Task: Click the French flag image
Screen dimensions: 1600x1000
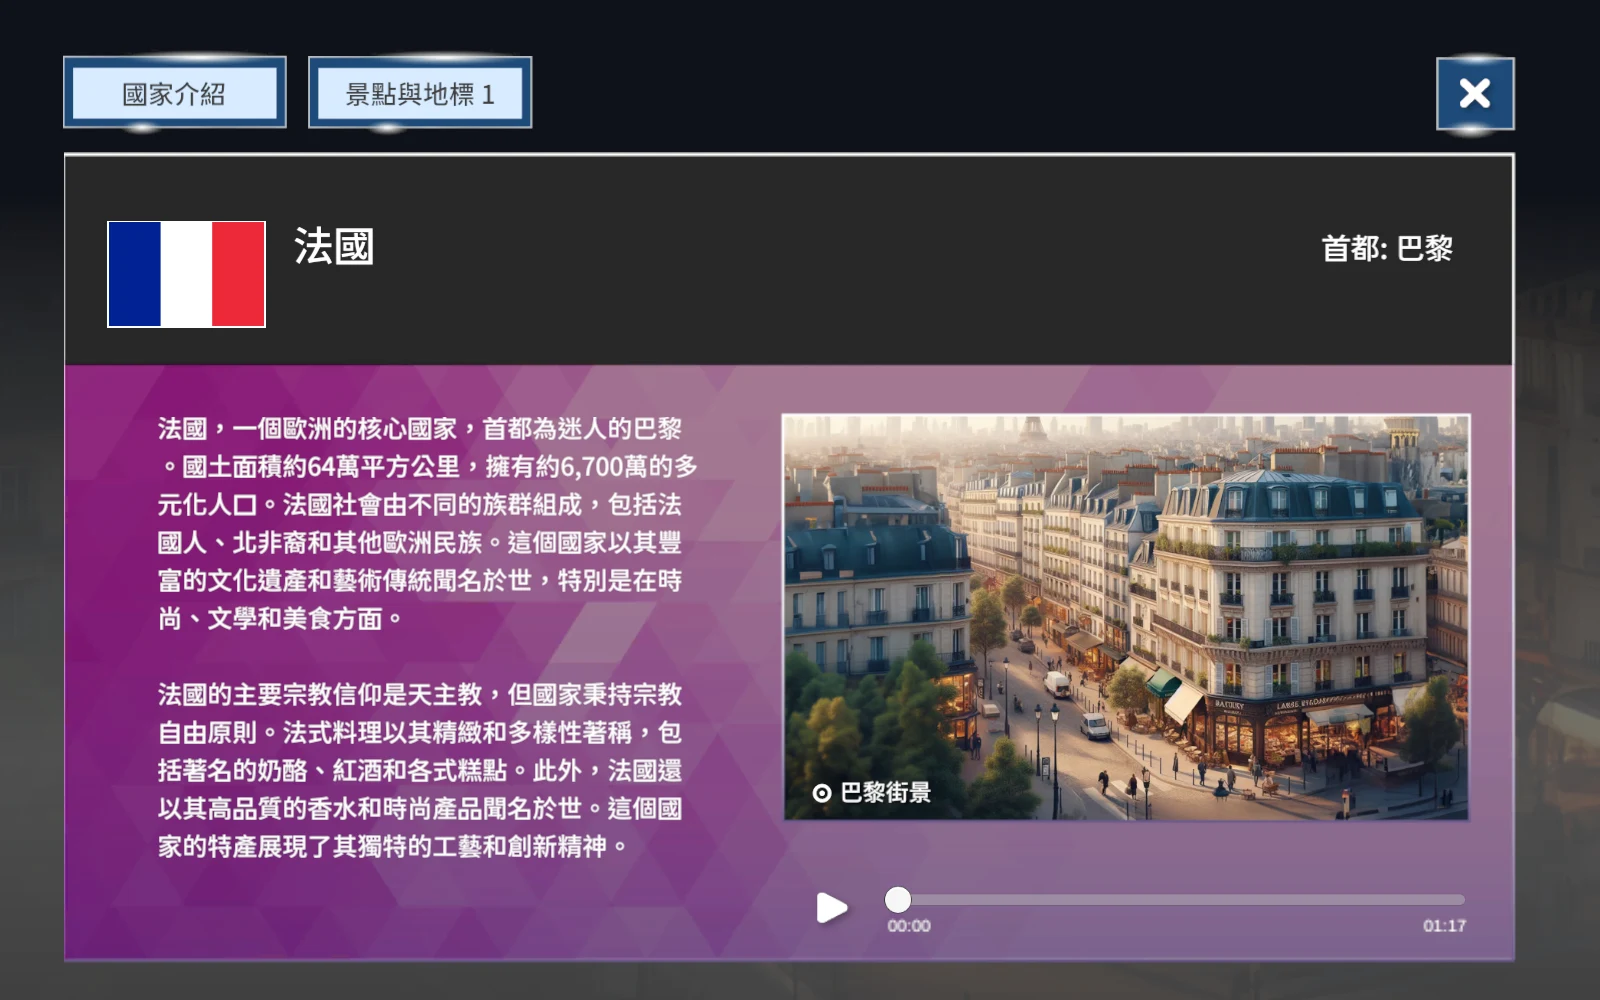Action: coord(187,274)
